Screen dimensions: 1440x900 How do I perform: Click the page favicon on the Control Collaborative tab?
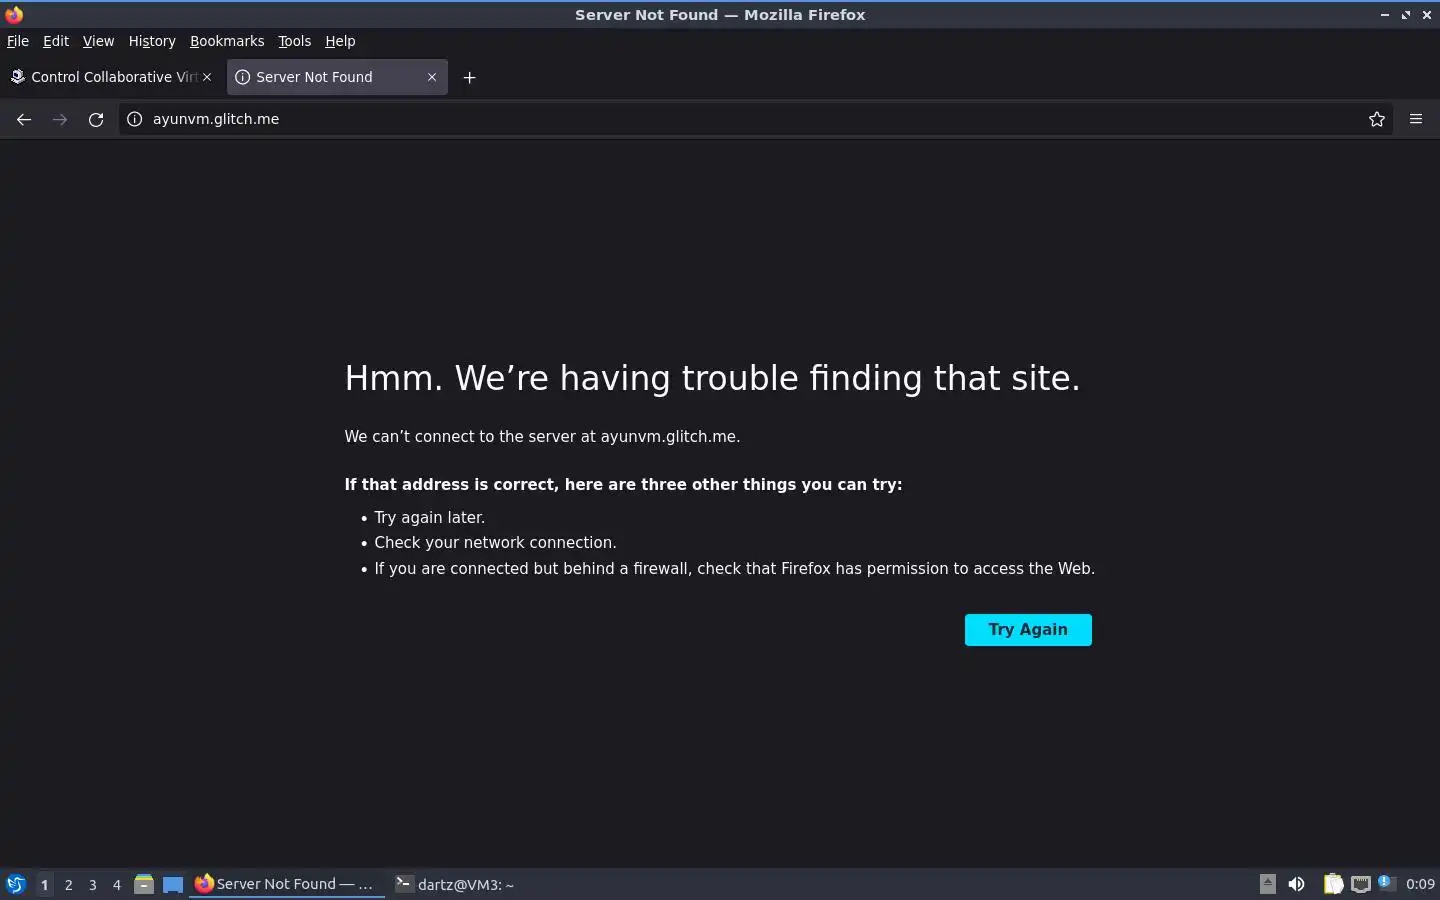tap(17, 77)
